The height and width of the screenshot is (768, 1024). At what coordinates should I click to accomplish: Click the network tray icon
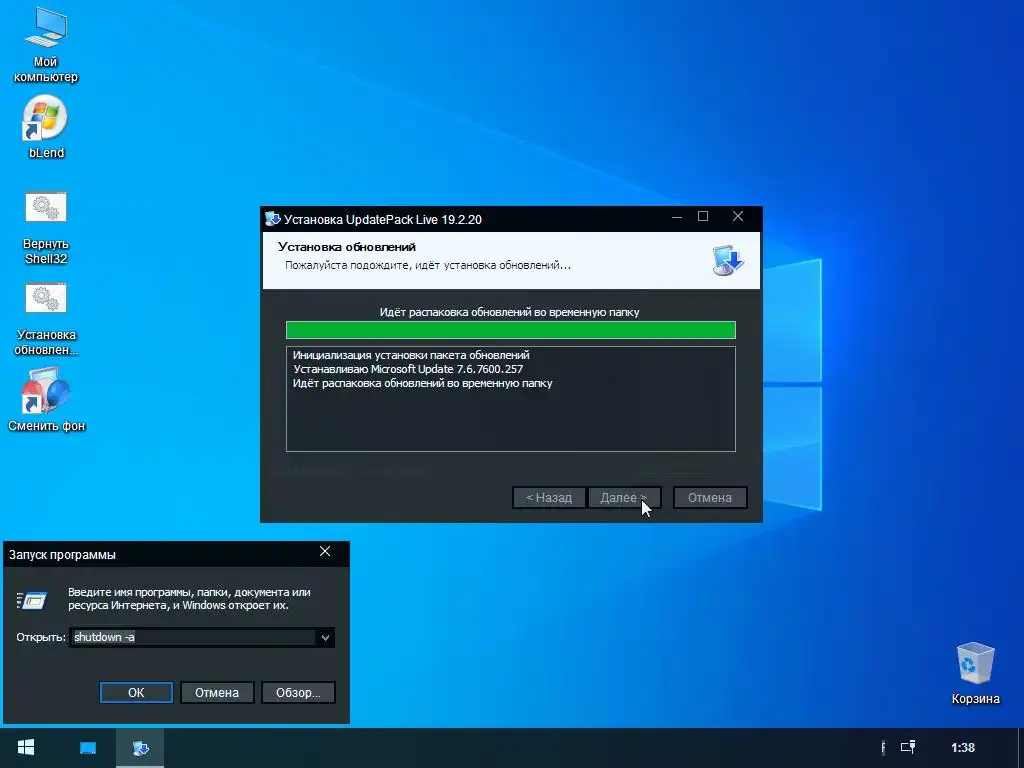click(x=908, y=747)
